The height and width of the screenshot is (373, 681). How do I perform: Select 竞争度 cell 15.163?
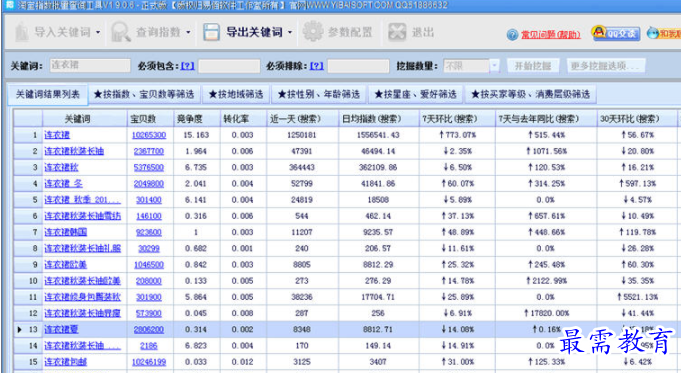click(196, 135)
